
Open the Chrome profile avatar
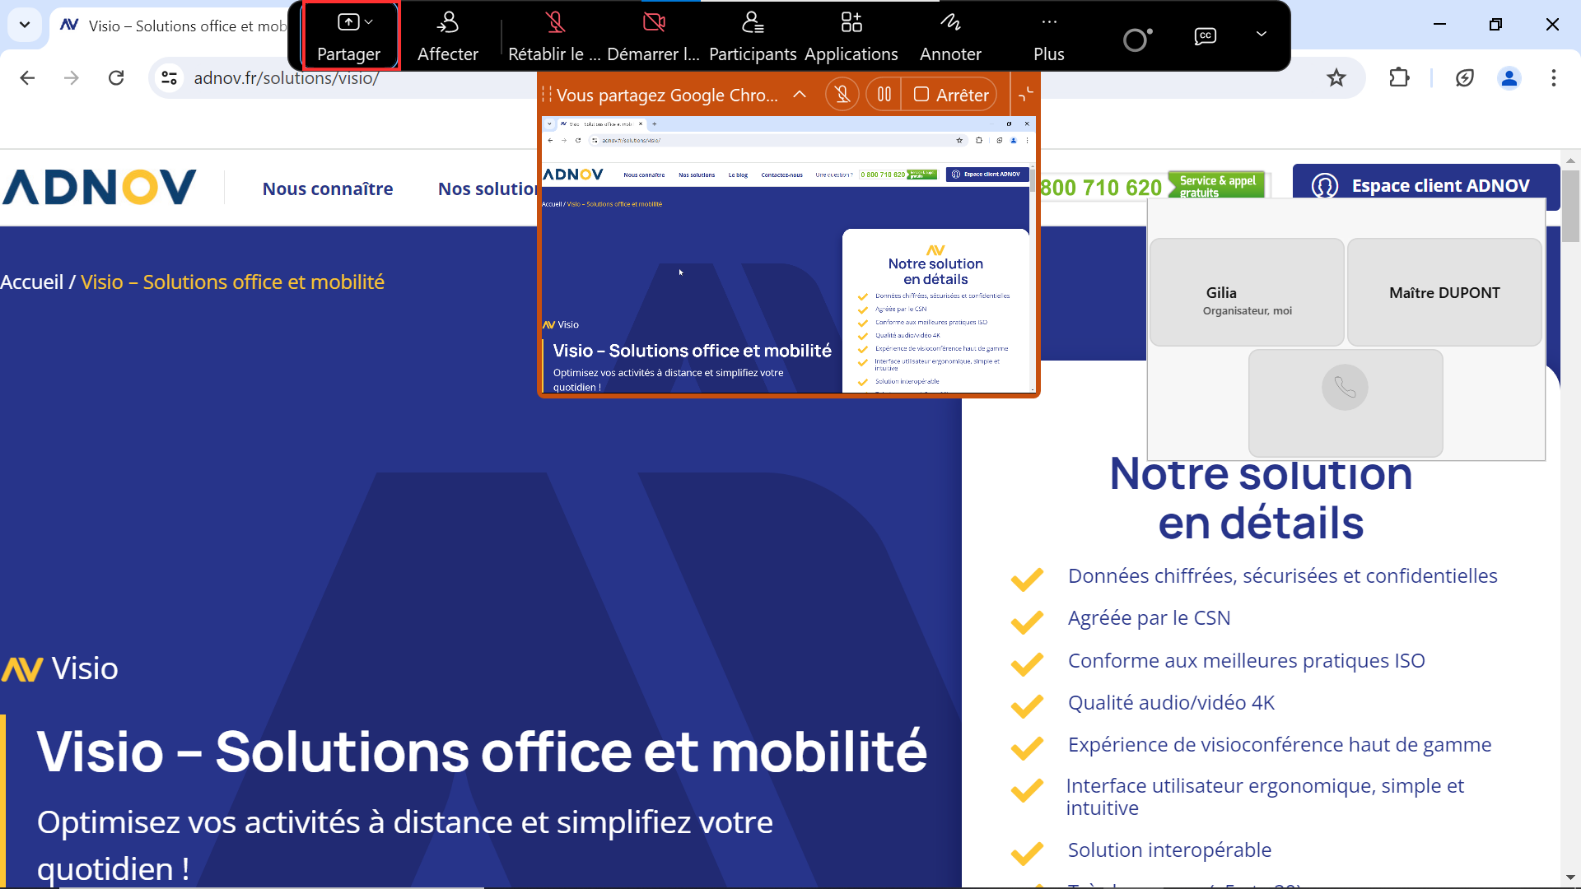click(1509, 78)
